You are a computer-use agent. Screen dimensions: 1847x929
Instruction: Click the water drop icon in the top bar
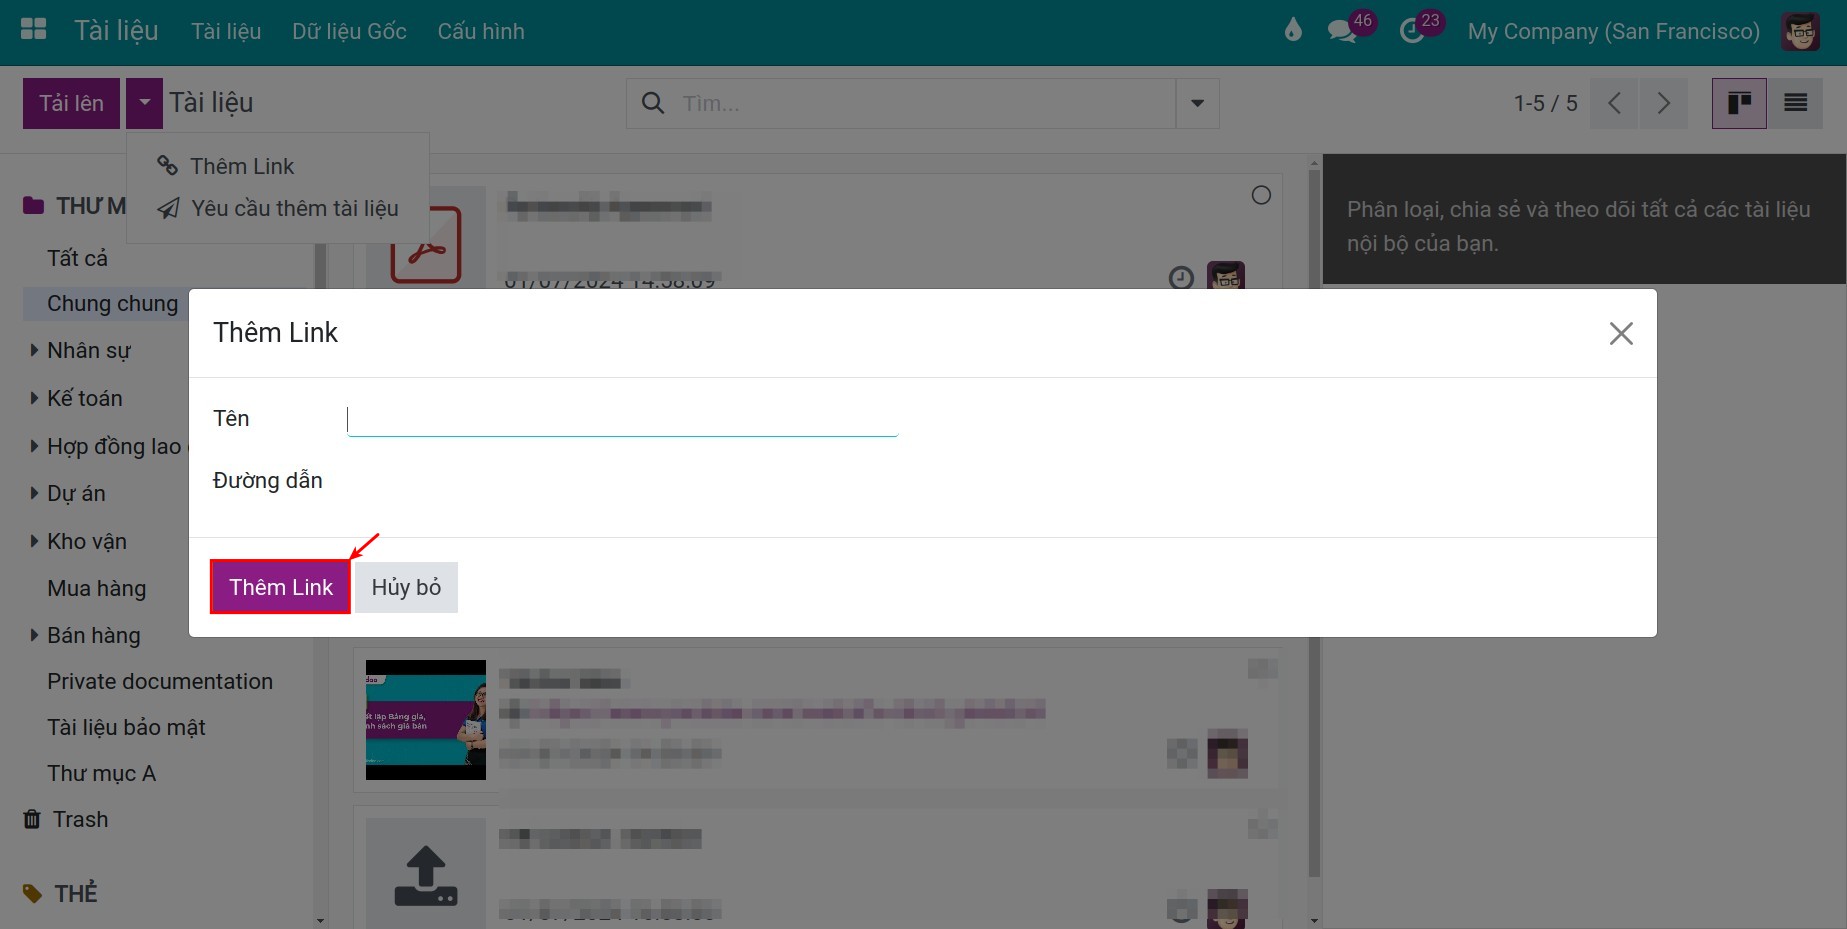(x=1293, y=30)
